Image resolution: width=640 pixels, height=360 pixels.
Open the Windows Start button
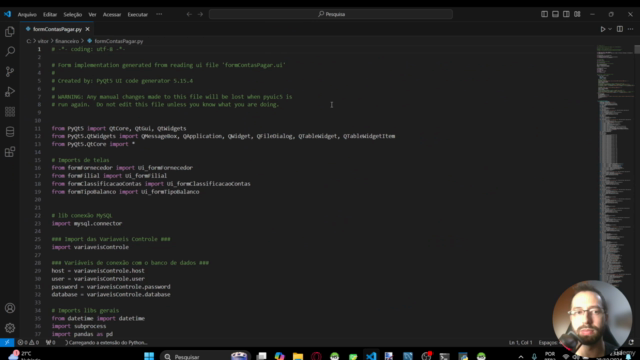tap(149, 356)
